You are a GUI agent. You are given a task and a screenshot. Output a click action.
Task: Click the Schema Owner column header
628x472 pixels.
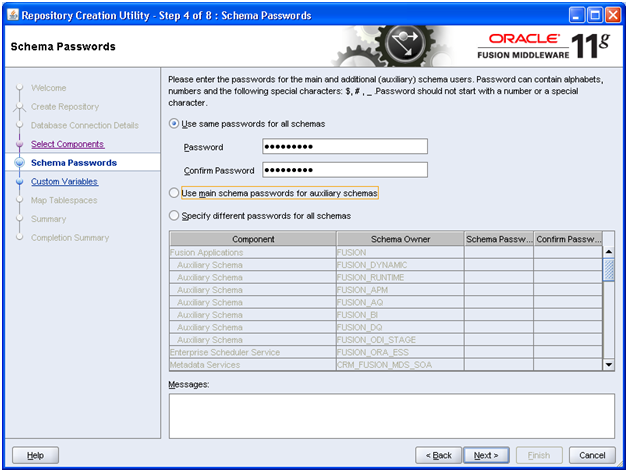pyautogui.click(x=401, y=239)
